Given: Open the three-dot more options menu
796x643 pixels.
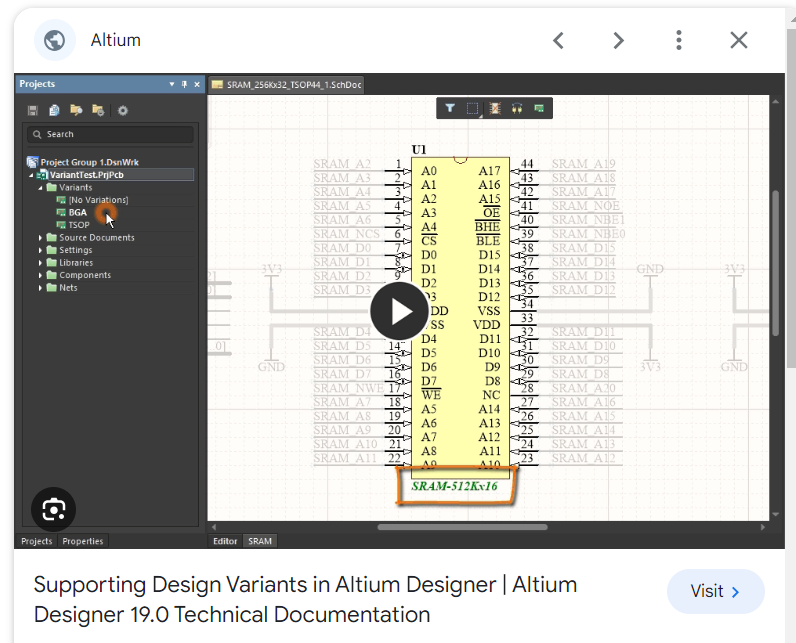Looking at the screenshot, I should click(679, 40).
